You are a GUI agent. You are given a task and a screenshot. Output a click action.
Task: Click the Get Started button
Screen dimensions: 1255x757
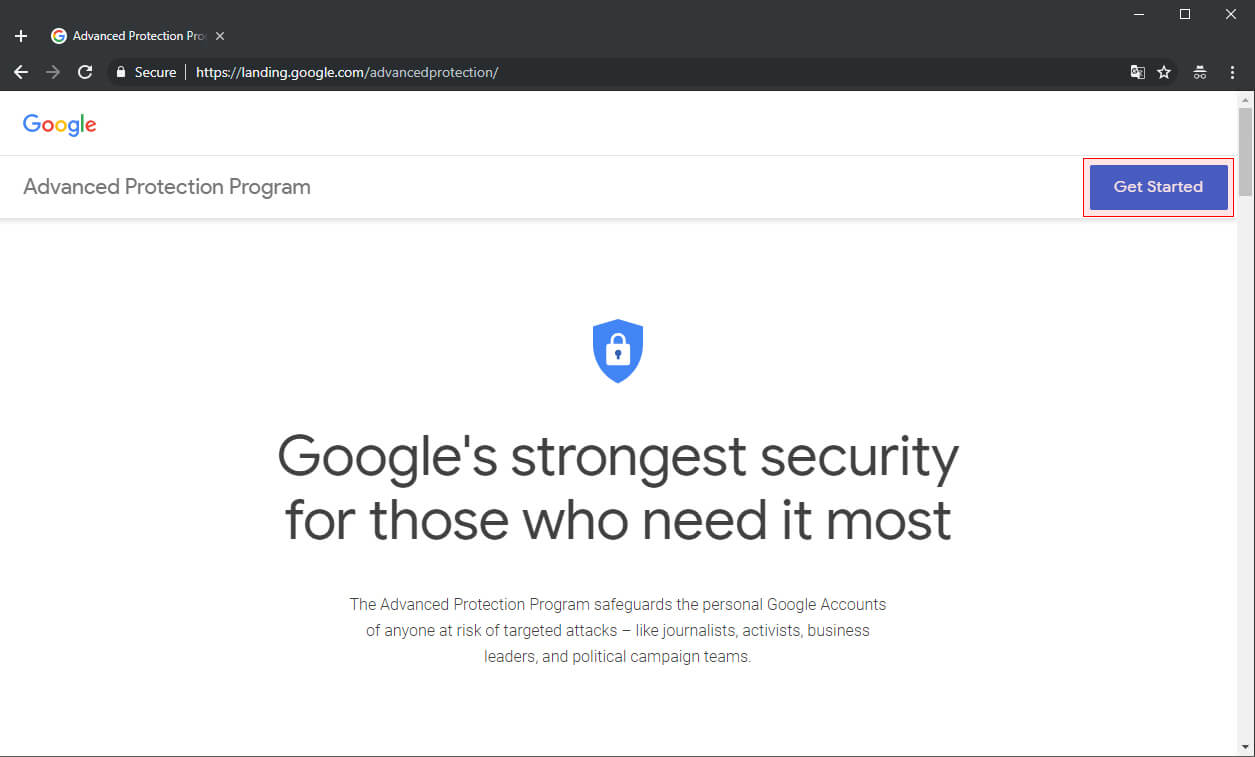pos(1158,186)
